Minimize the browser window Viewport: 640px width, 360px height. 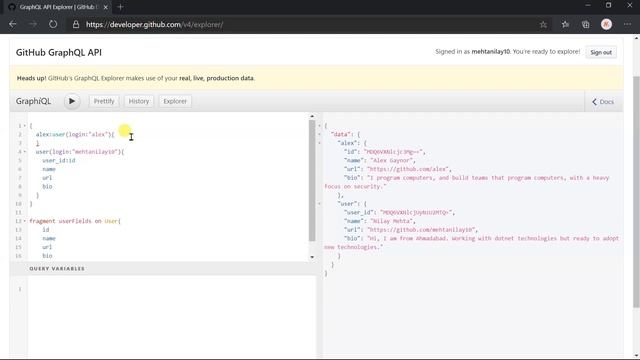coord(588,5)
